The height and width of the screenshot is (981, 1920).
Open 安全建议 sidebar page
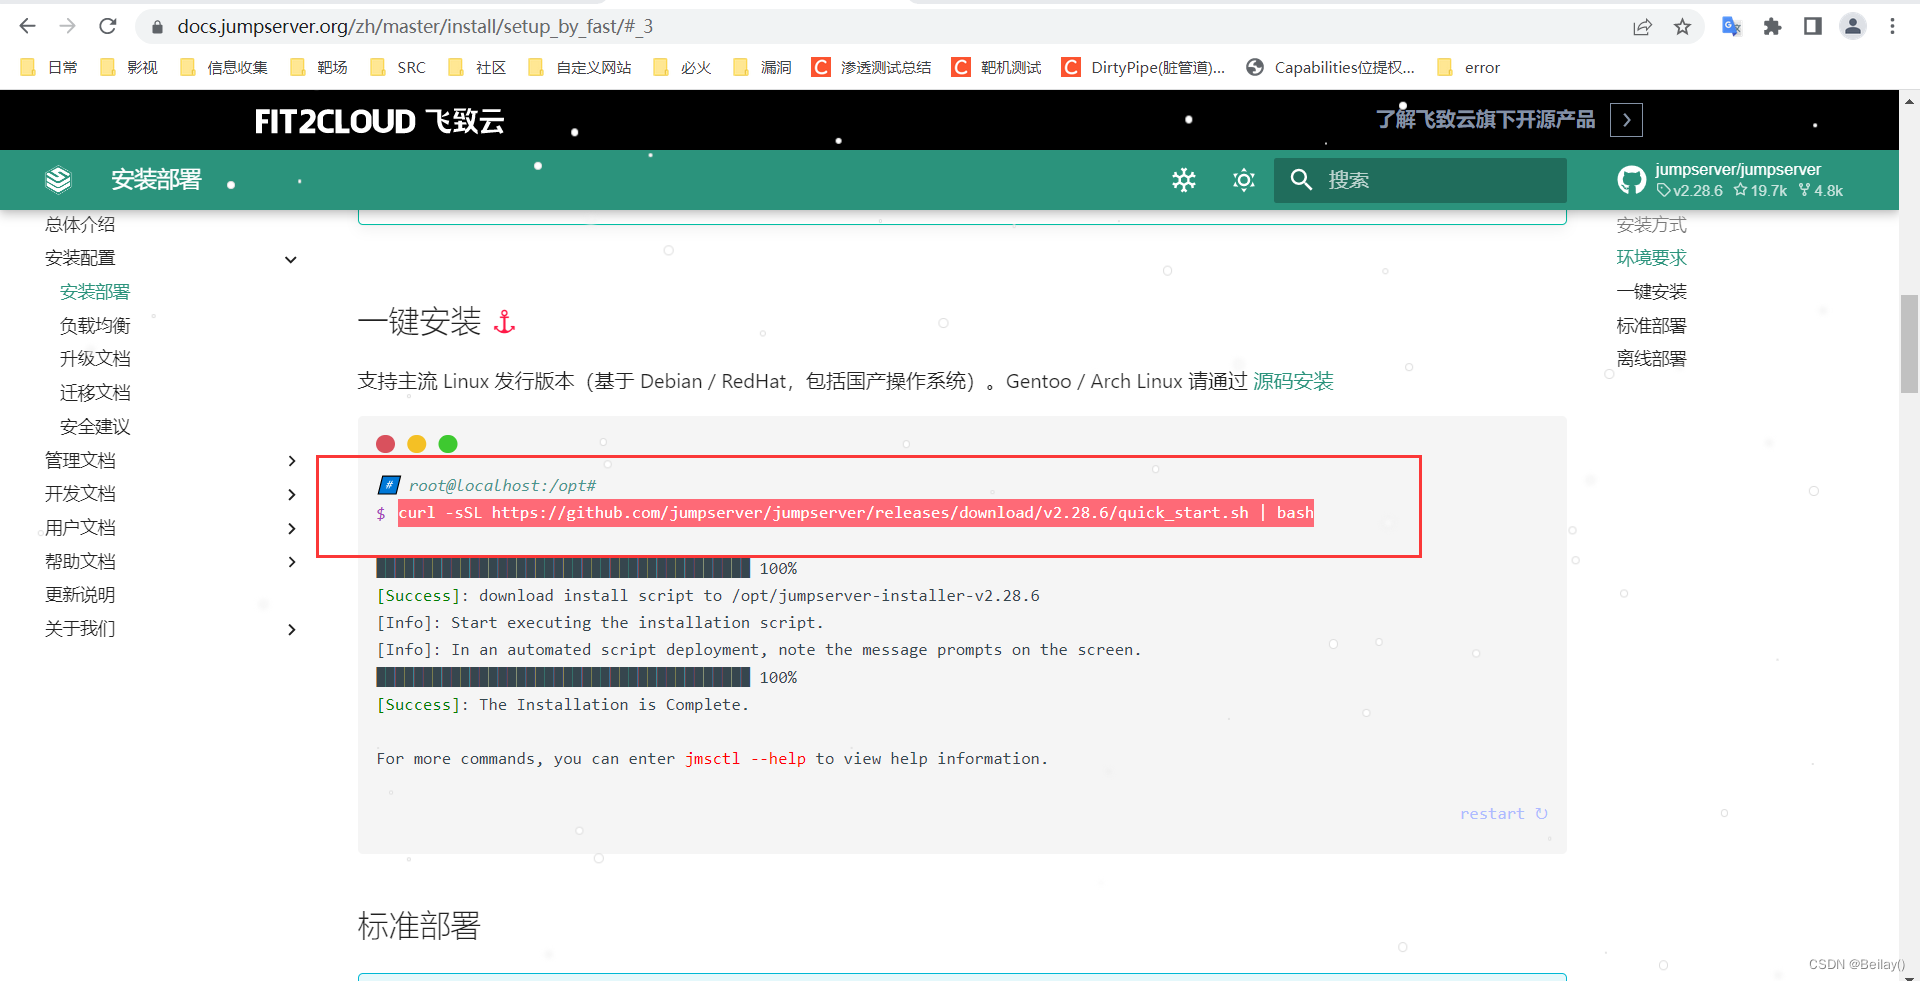[95, 427]
